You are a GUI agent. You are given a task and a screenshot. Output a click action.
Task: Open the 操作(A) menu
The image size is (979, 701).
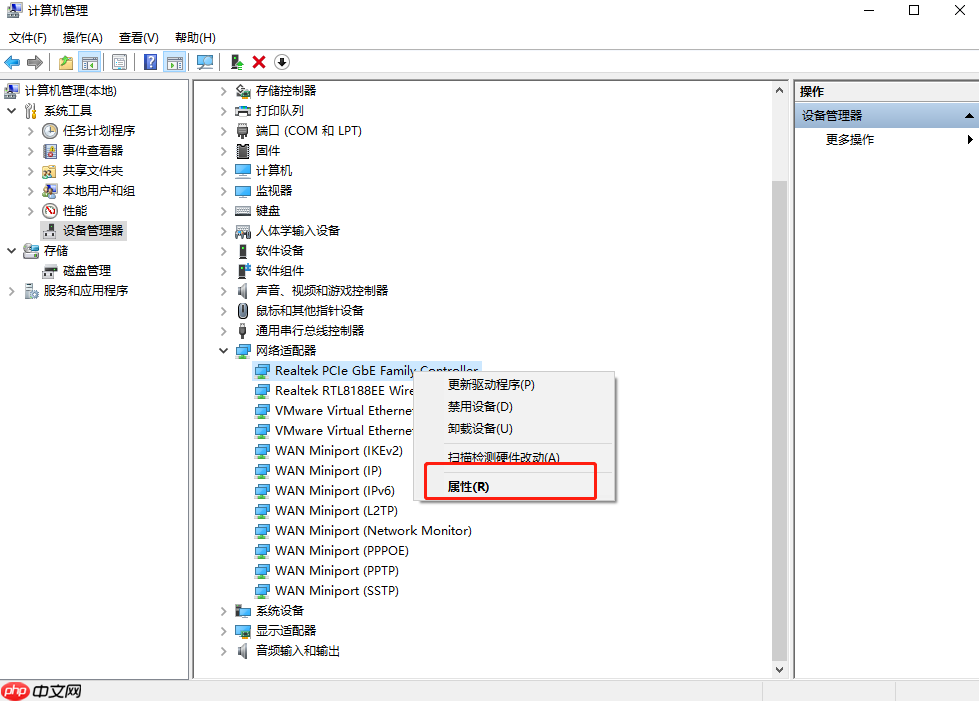pyautogui.click(x=82, y=37)
